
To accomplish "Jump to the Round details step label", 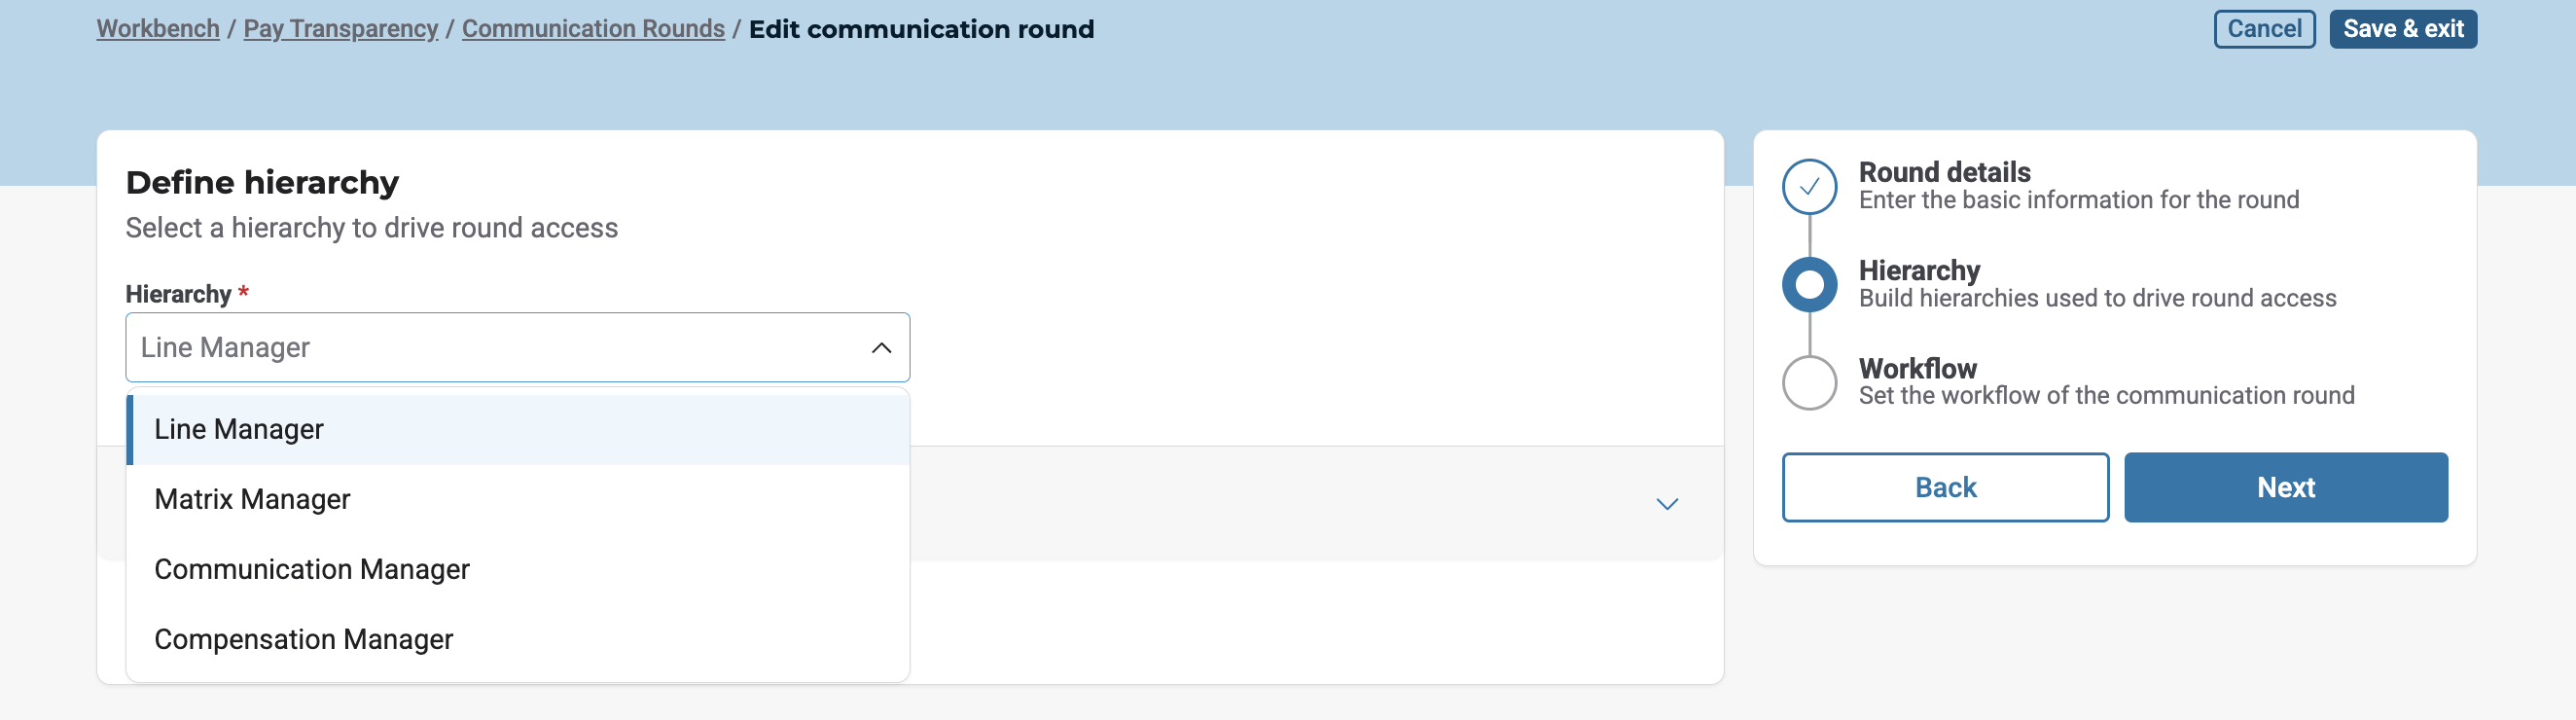I will tap(1944, 173).
